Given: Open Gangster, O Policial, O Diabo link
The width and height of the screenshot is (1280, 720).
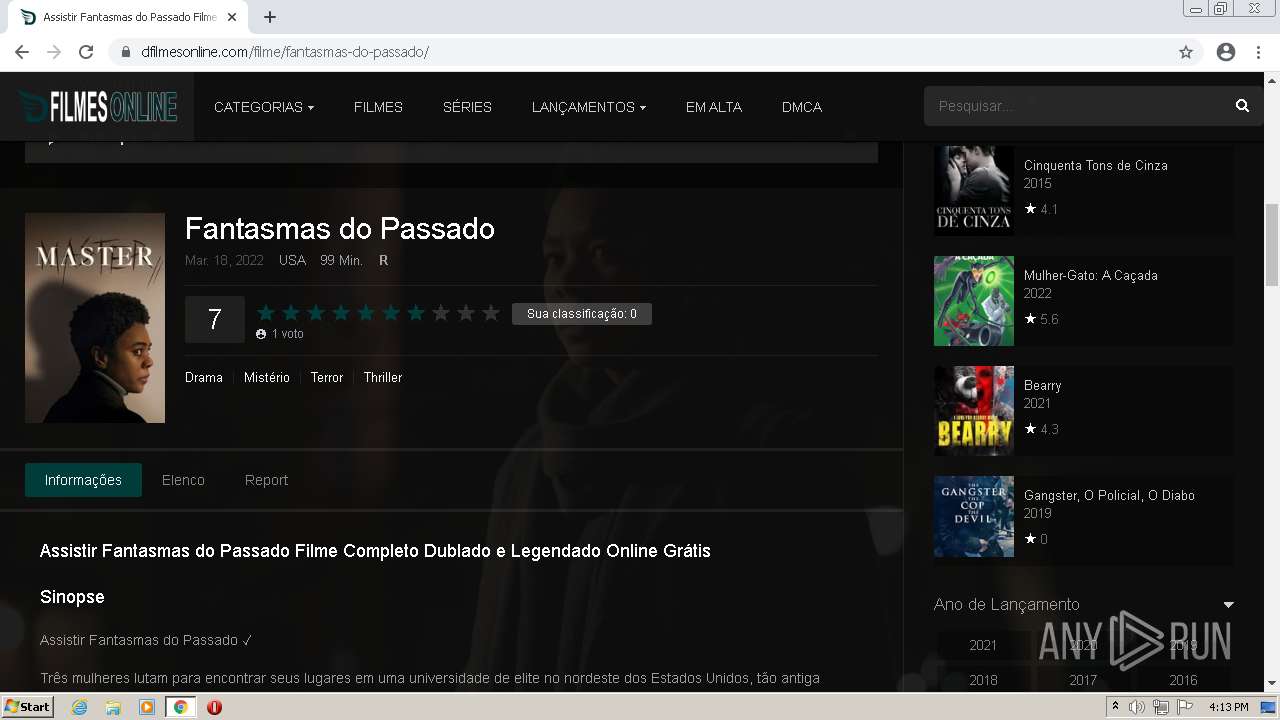Looking at the screenshot, I should [x=1109, y=495].
